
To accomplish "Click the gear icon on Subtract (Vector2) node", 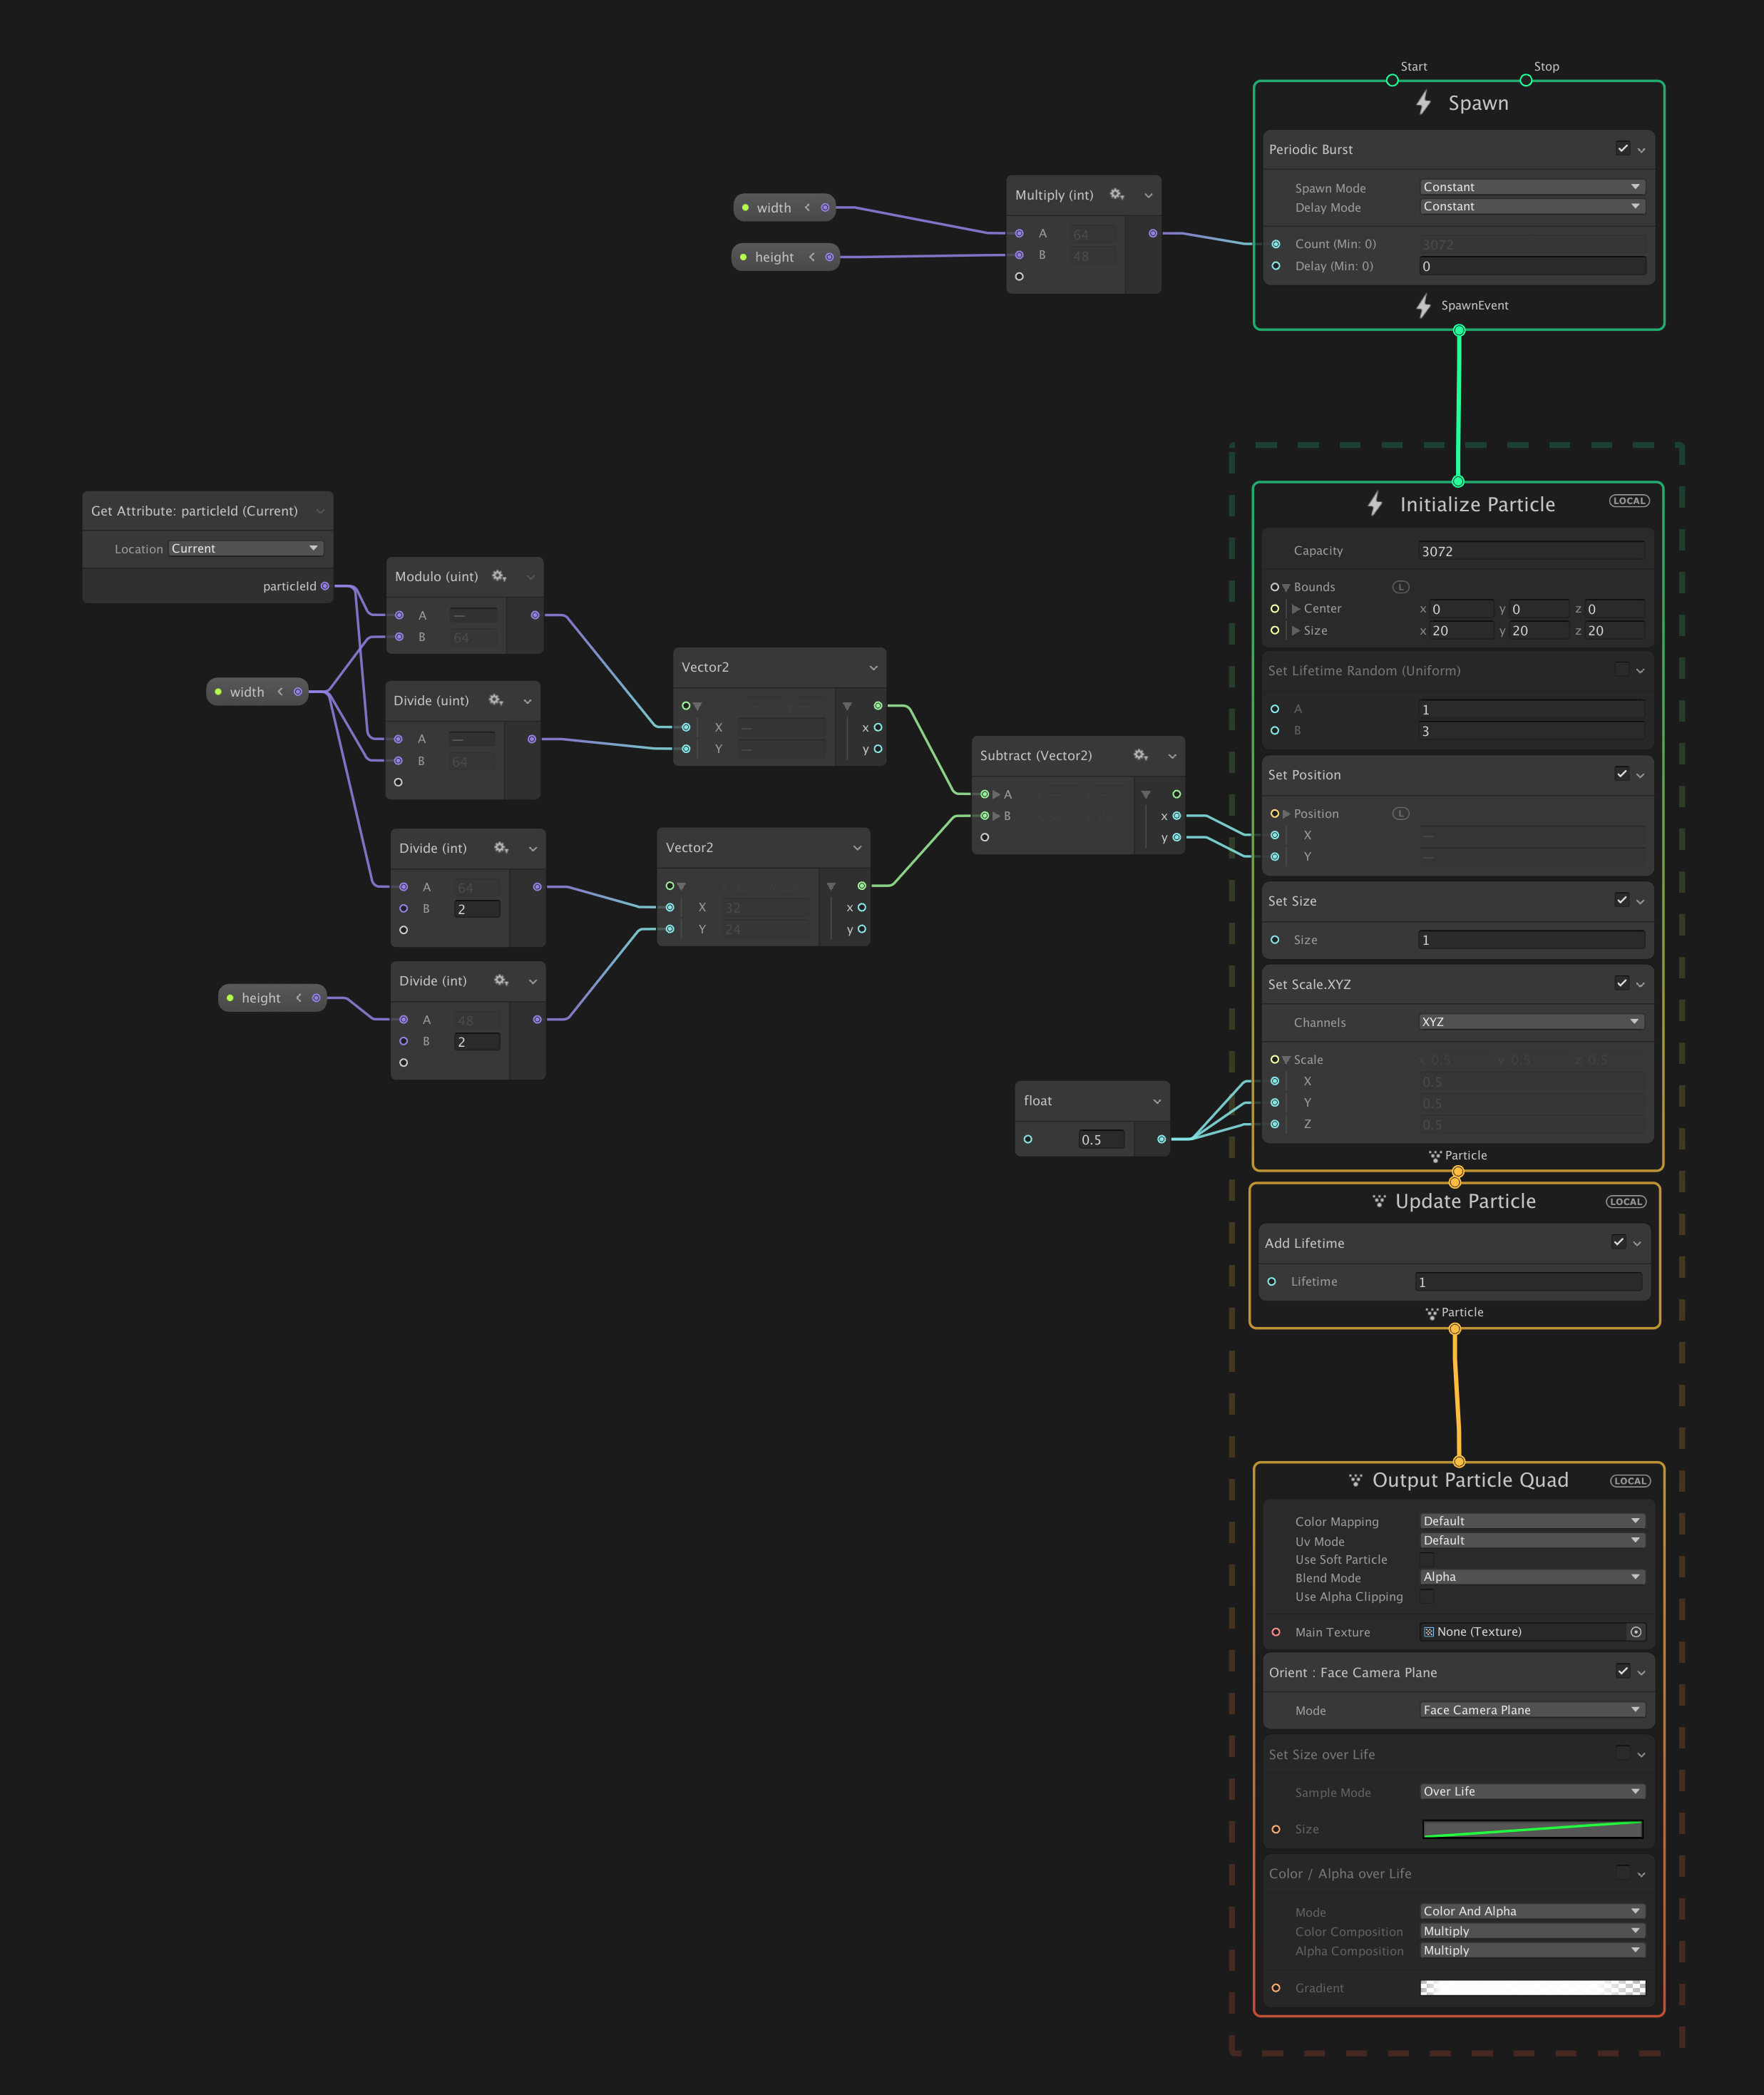I will coord(1140,756).
